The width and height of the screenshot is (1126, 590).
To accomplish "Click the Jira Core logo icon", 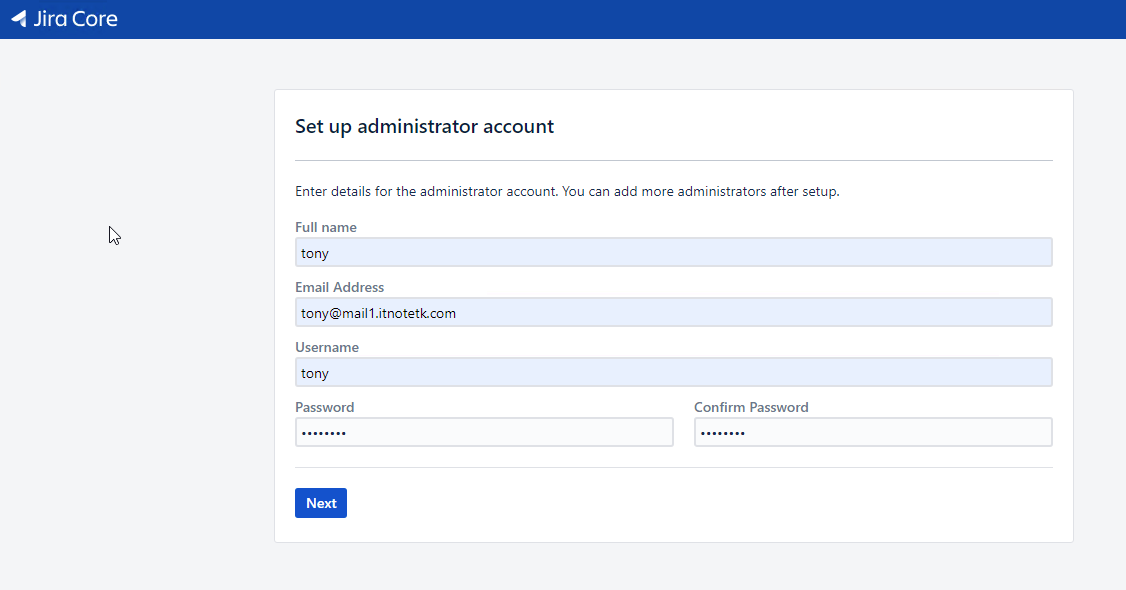I will click(x=19, y=19).
